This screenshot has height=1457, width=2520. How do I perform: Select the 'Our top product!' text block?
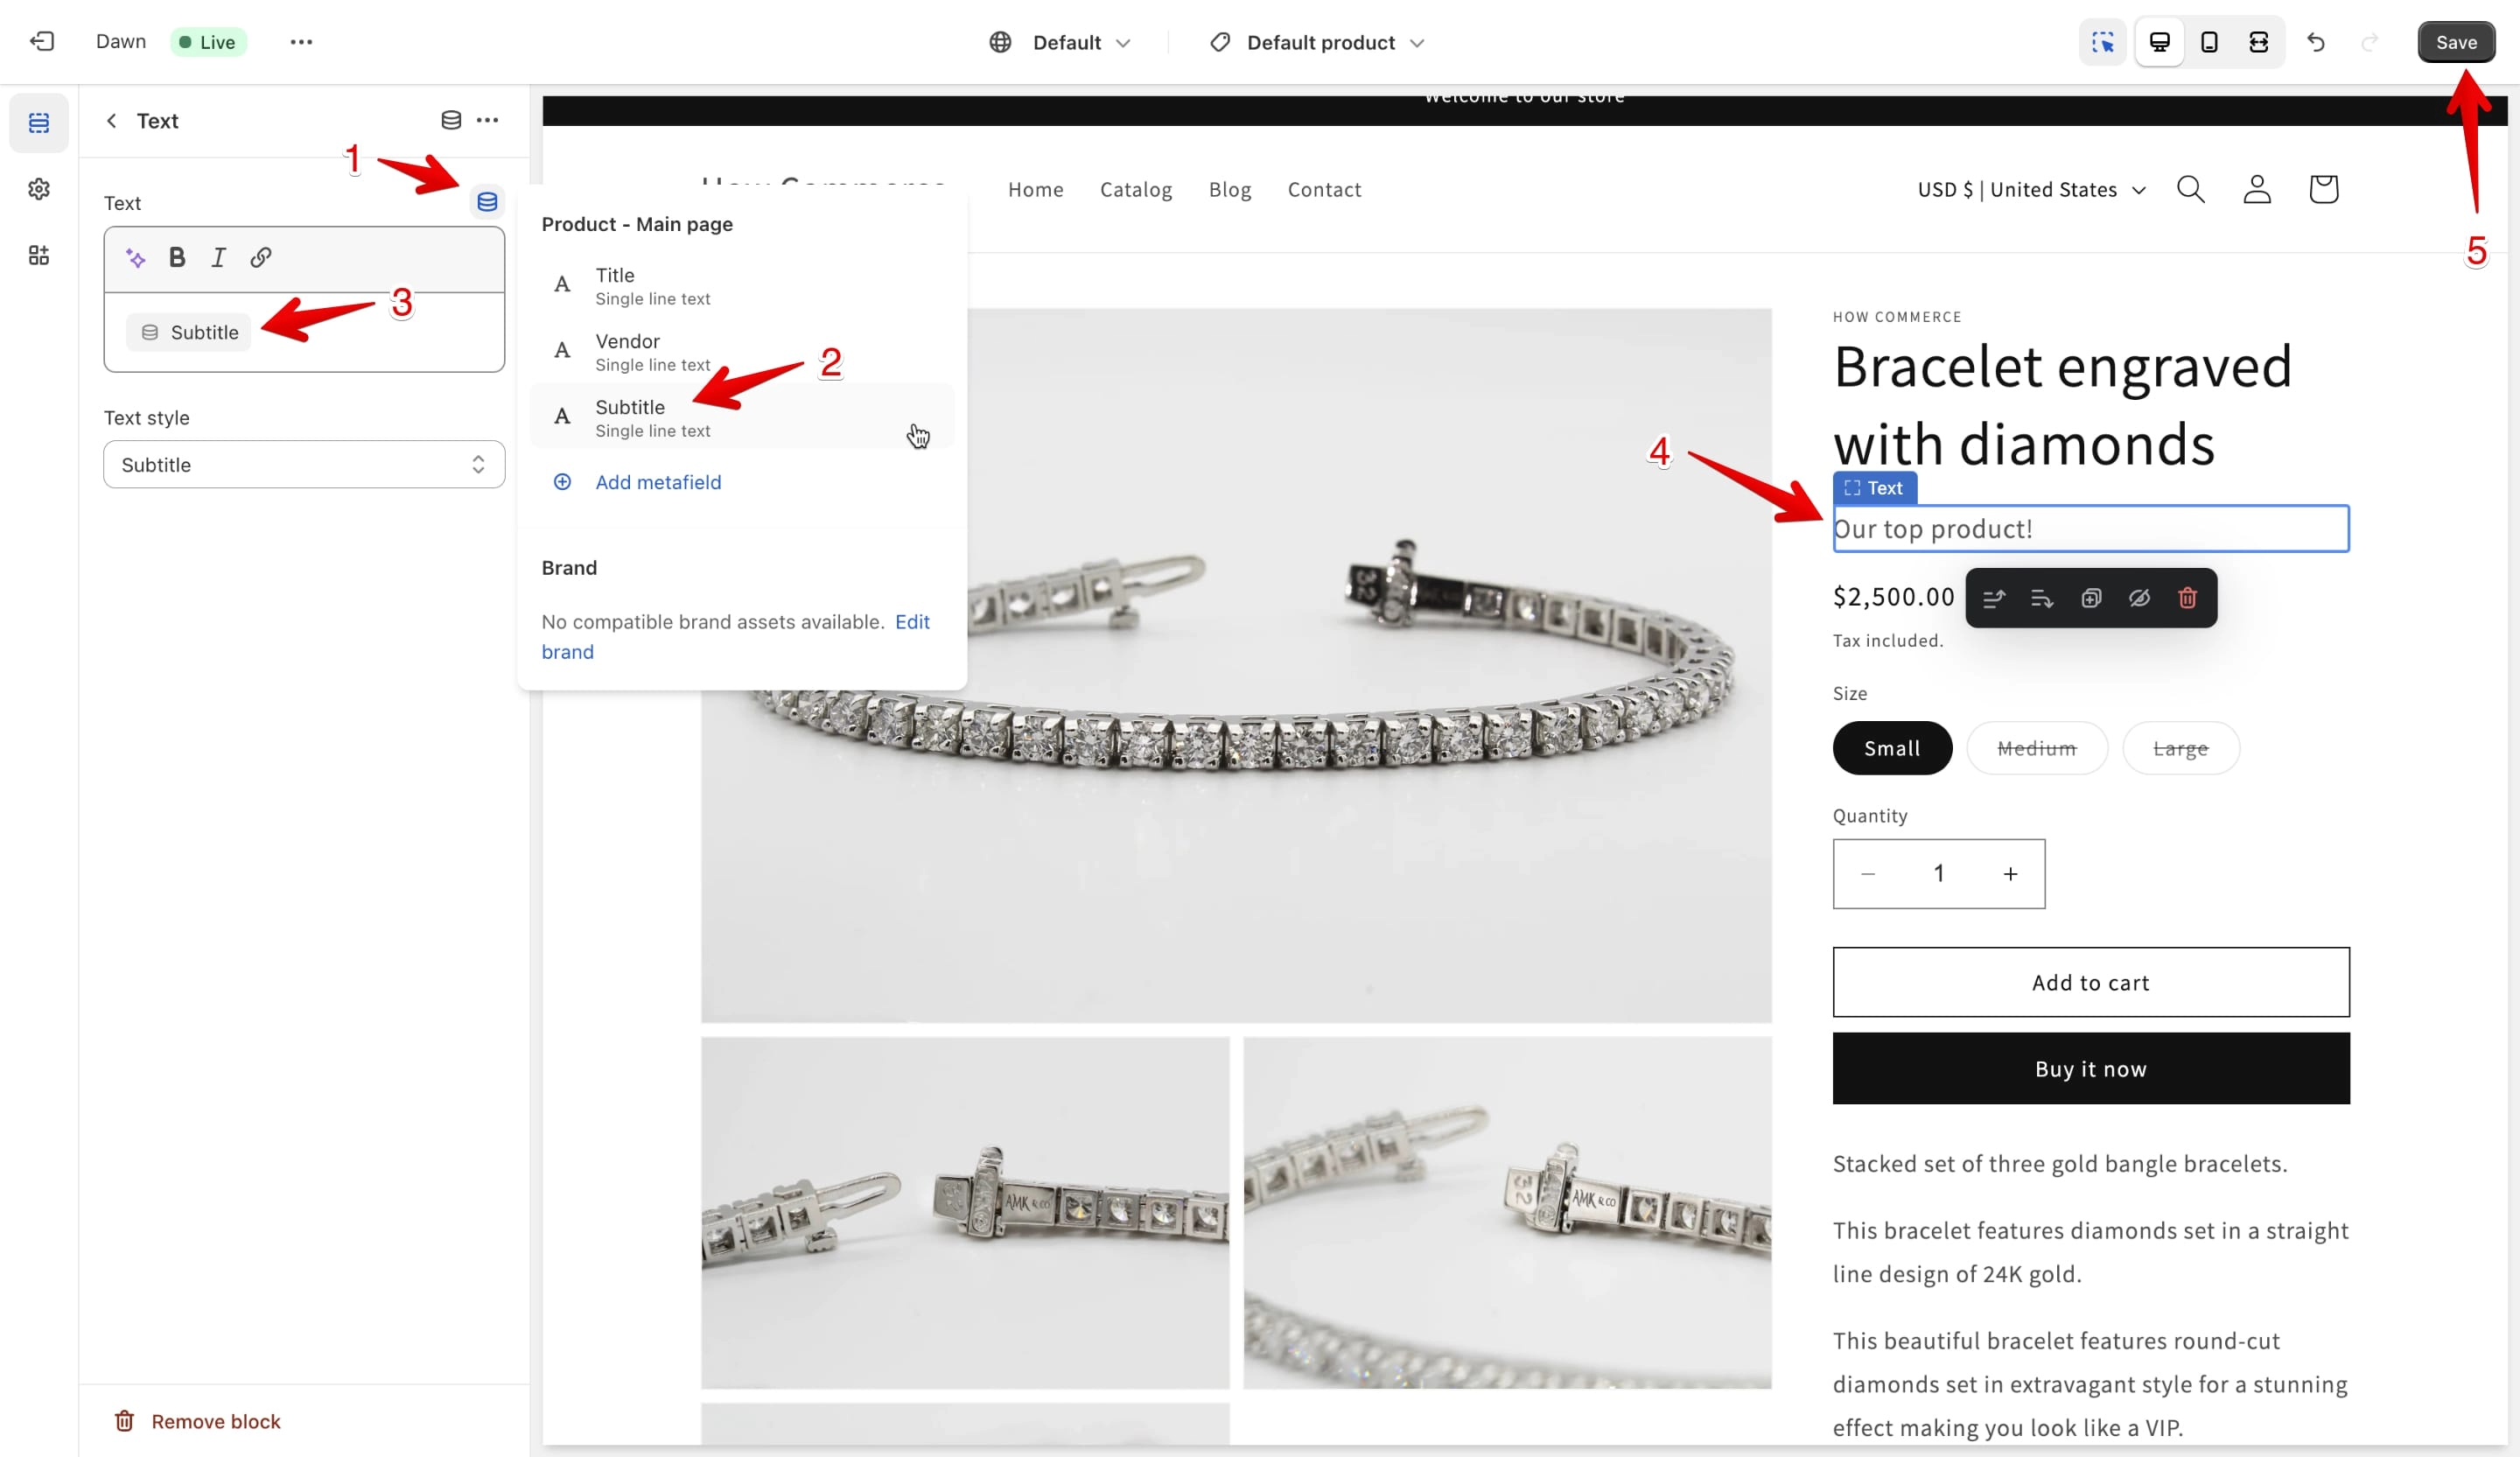(2090, 529)
